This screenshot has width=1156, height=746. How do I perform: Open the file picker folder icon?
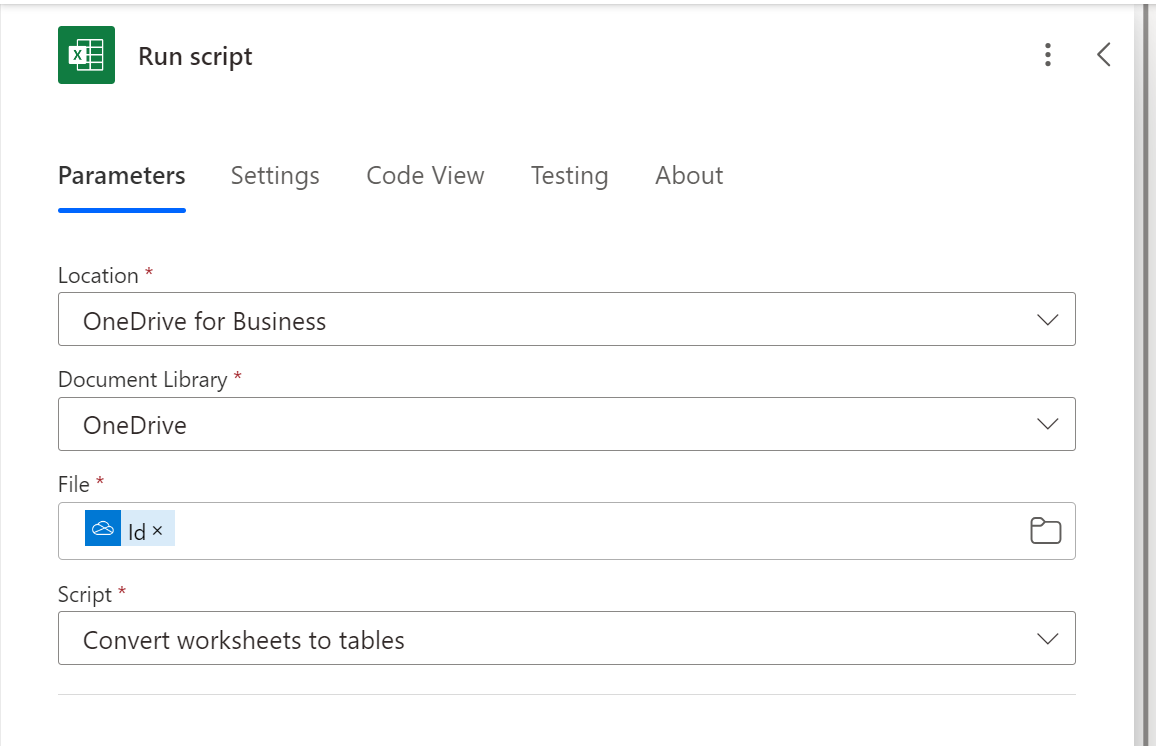(1045, 531)
